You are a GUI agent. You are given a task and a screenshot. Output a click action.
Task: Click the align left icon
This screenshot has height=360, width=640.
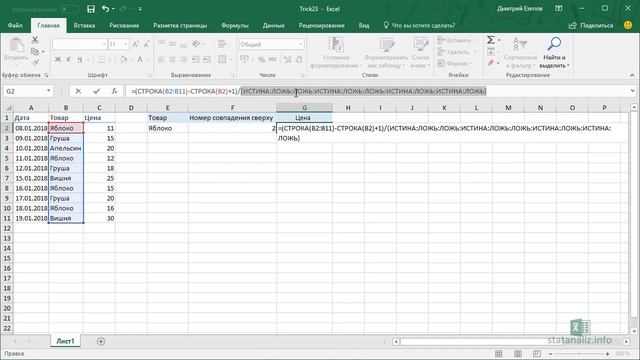tap(162, 60)
